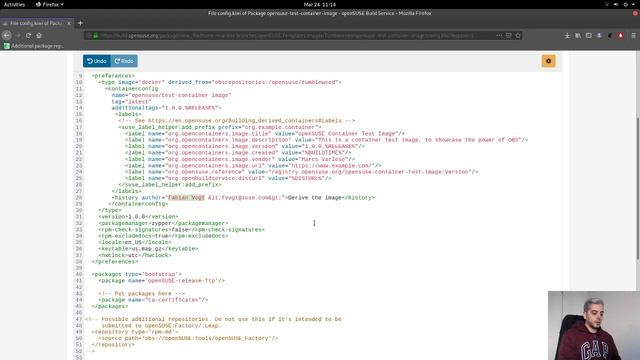Open the Additional package bookmark

coord(34,46)
